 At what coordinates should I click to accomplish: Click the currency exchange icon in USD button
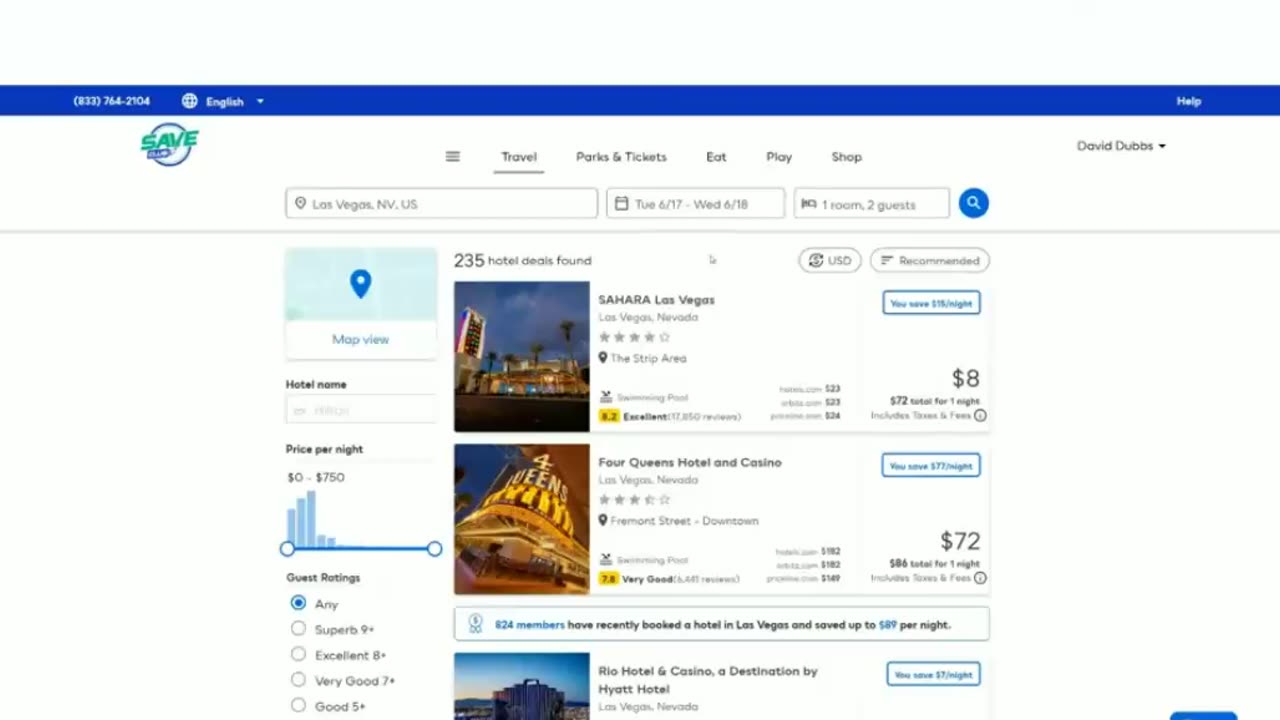click(x=816, y=260)
